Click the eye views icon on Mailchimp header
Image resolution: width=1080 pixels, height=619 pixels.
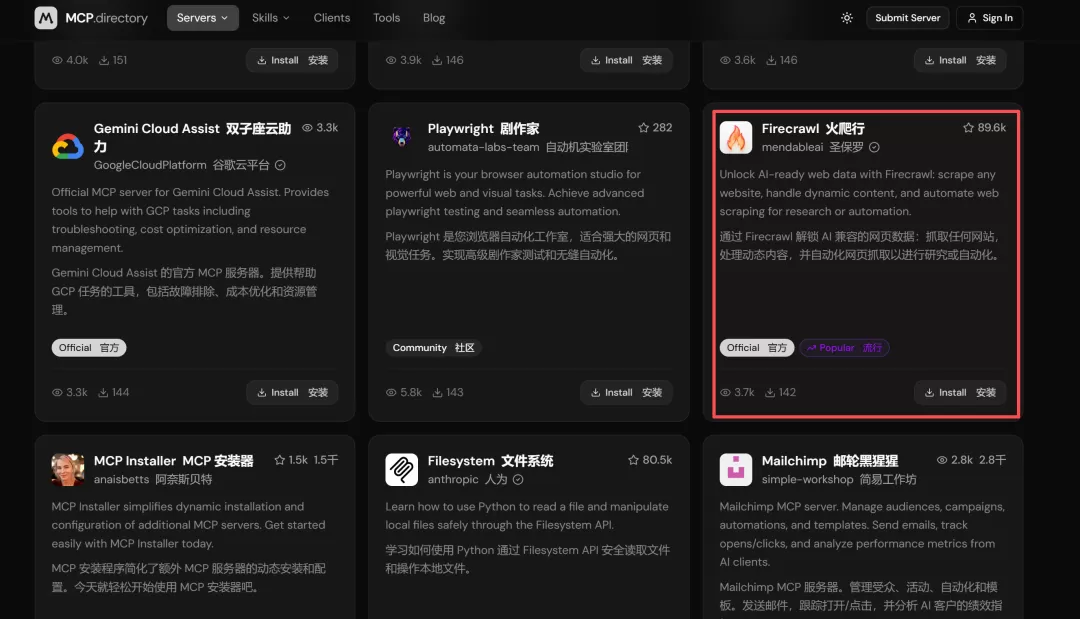942,460
